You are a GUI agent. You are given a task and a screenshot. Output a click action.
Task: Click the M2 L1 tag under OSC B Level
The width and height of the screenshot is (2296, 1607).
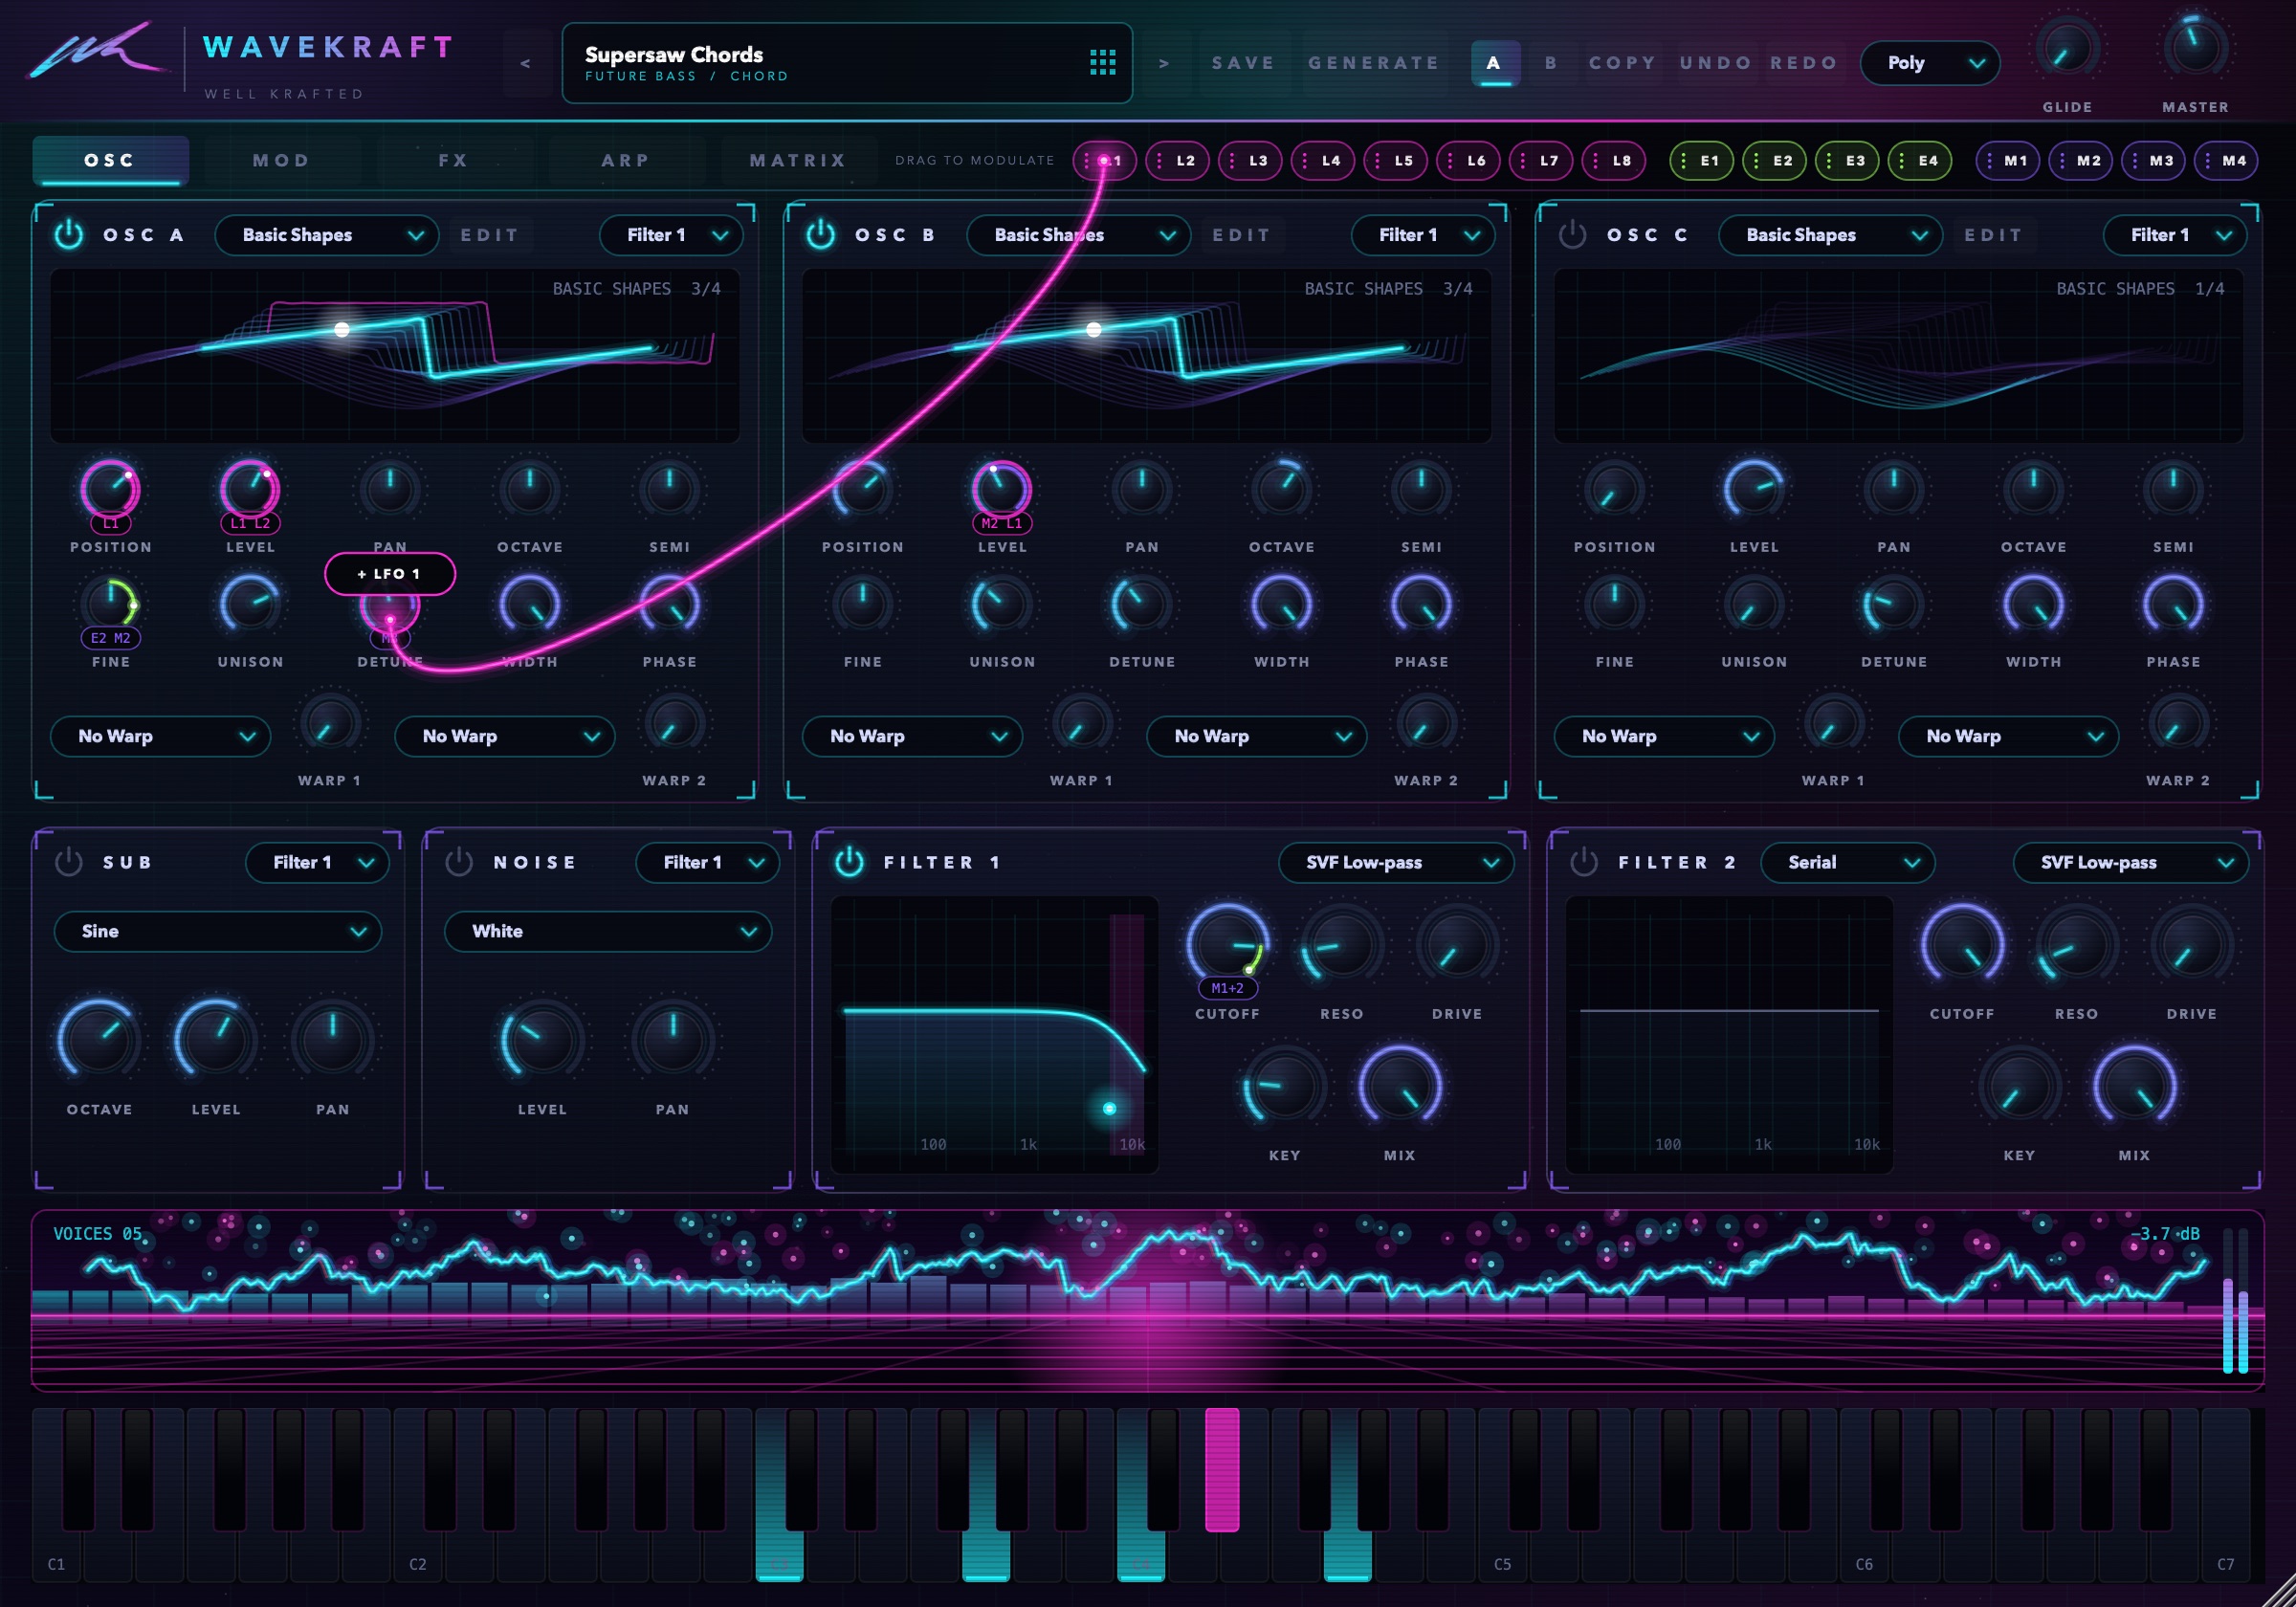pos(1002,523)
